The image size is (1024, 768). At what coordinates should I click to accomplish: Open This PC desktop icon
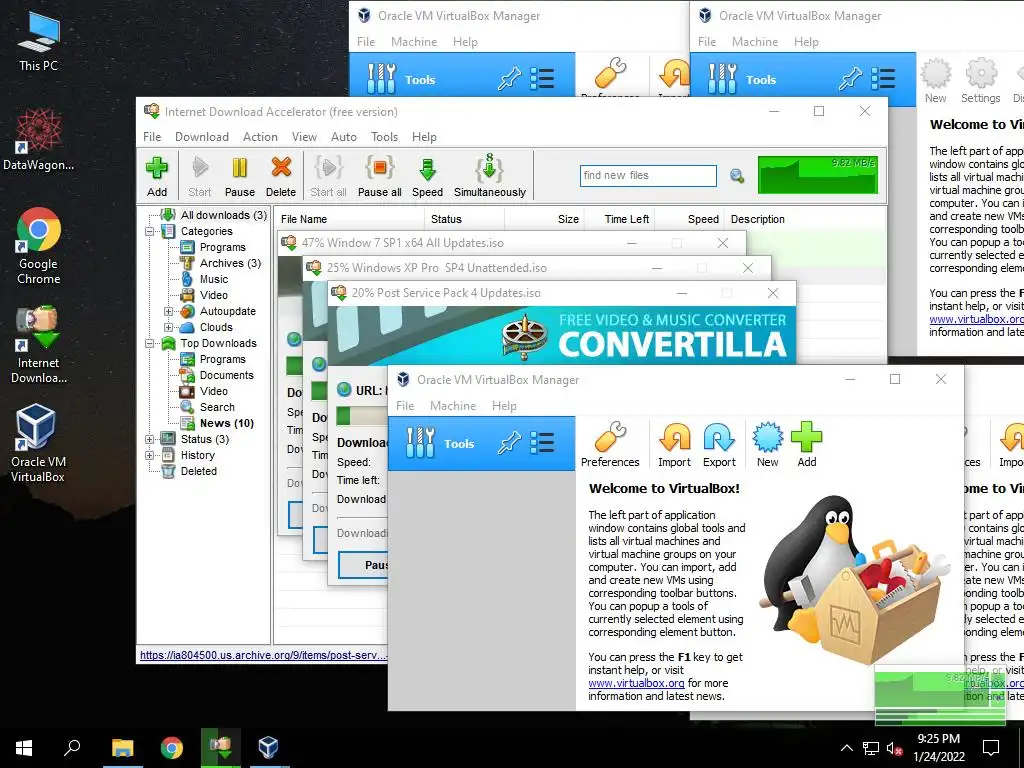click(x=39, y=41)
